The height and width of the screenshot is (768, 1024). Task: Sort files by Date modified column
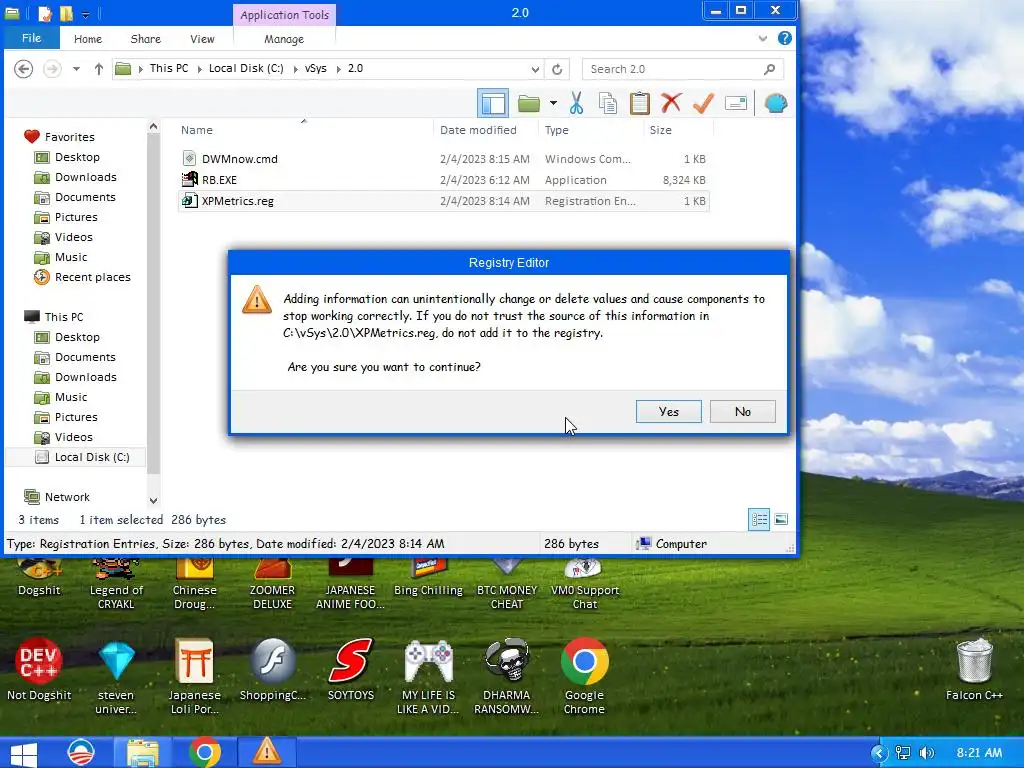point(478,130)
